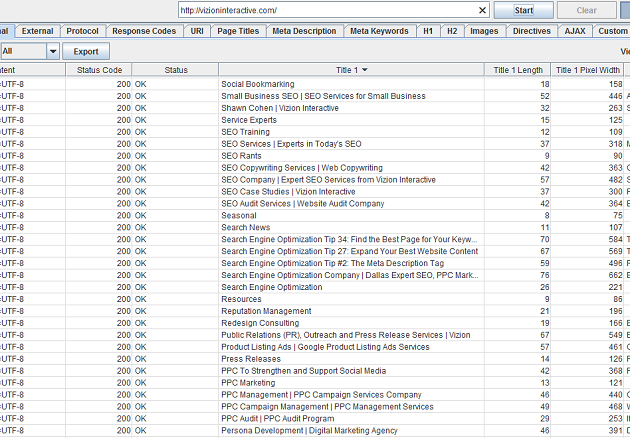Click the Clear button
Screen dimensions: 630x438
[587, 10]
